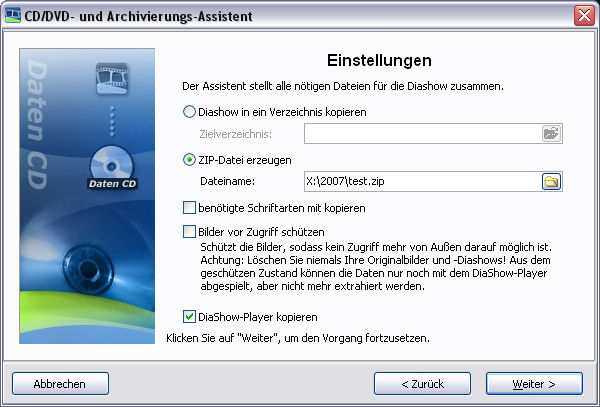Viewport: 600px width, 407px height.
Task: Select the "ZIP-Datei erzeugen" radio button
Action: pos(190,160)
